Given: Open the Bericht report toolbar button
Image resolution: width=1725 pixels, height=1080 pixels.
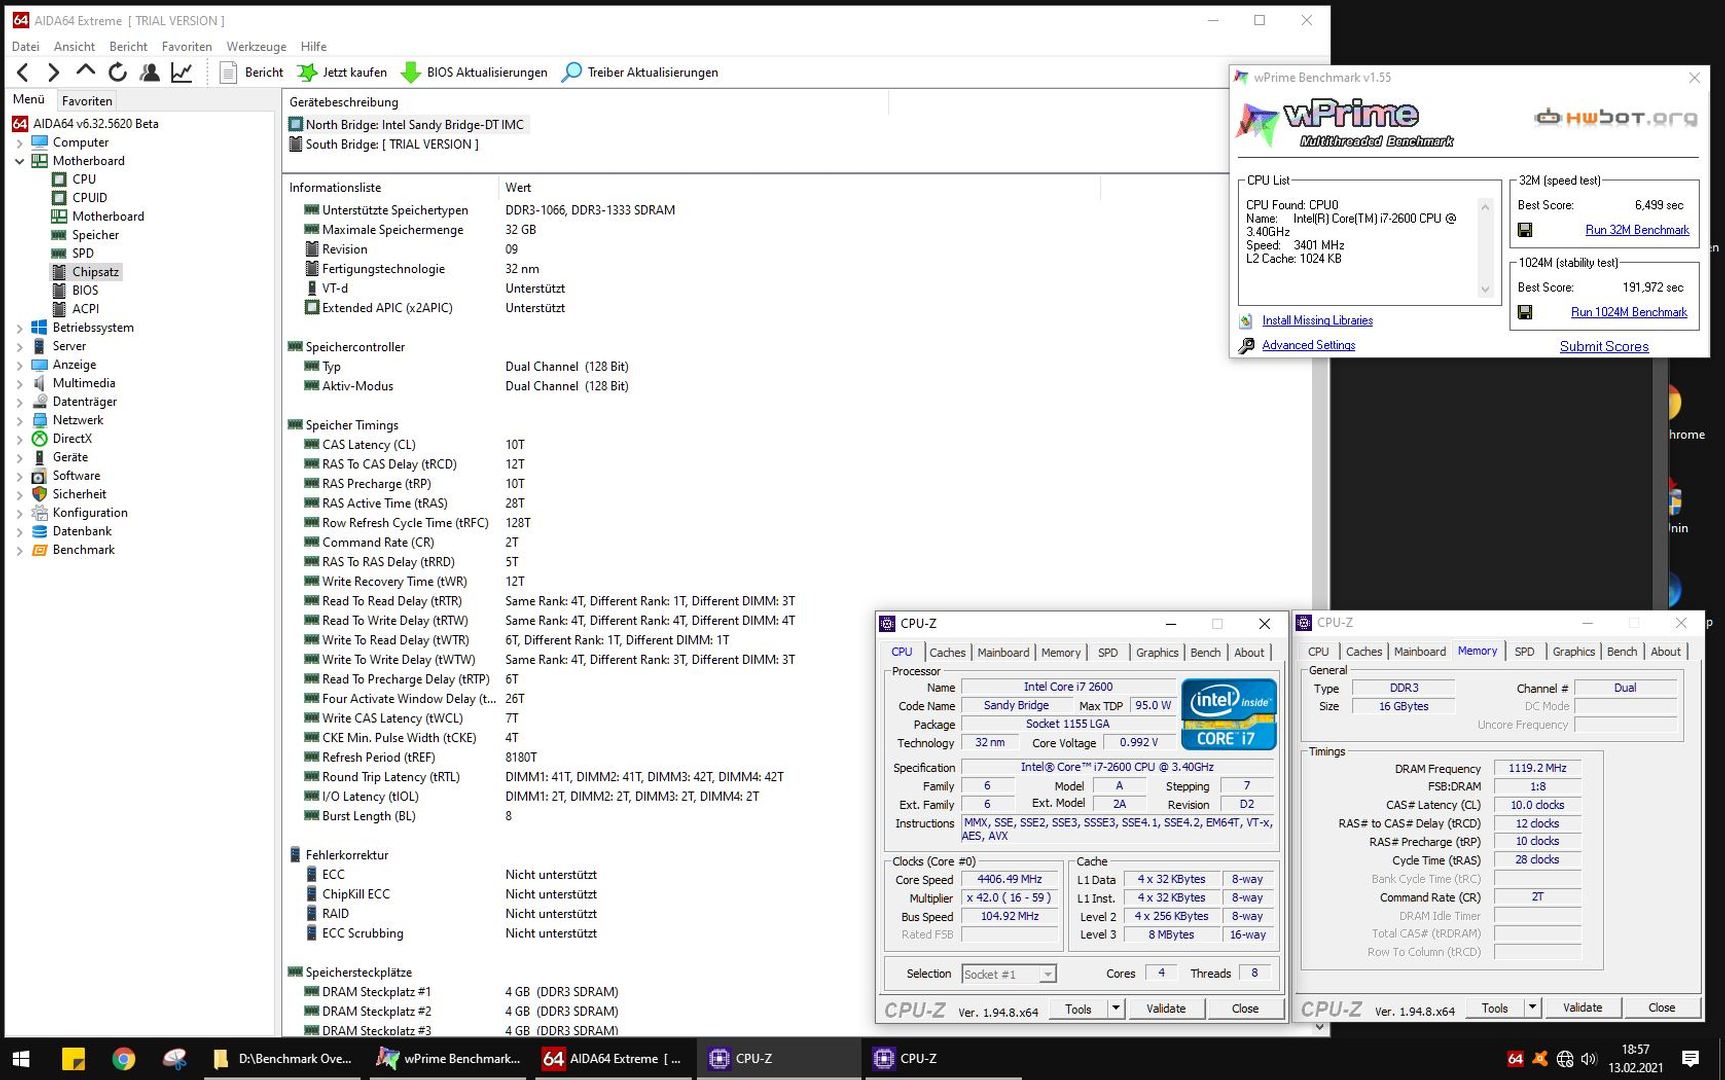Looking at the screenshot, I should [x=252, y=72].
